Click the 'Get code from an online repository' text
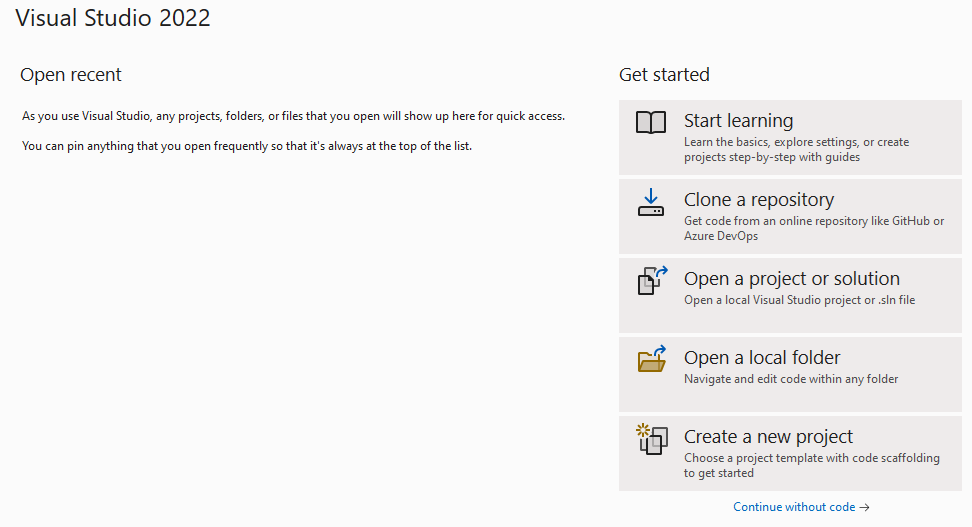The height and width of the screenshot is (527, 972). [x=814, y=228]
